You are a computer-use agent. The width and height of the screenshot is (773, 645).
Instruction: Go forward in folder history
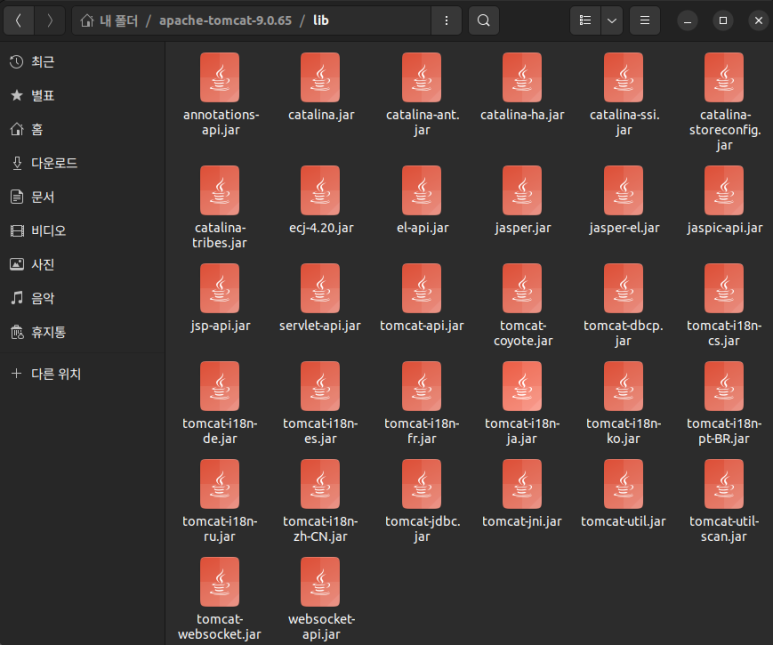coord(50,21)
